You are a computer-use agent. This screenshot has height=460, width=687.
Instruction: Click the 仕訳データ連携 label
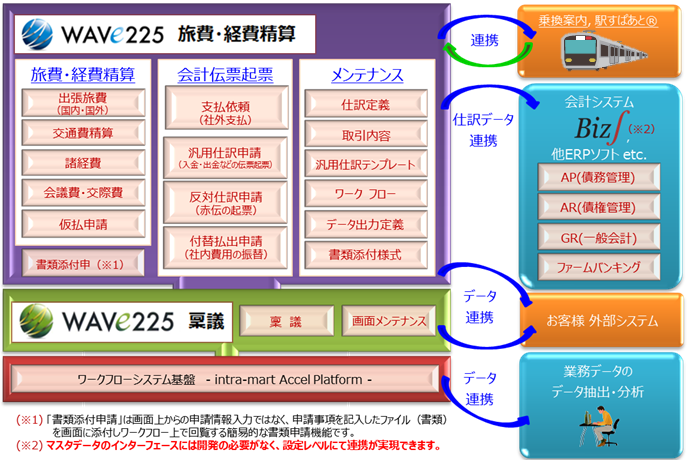(483, 130)
